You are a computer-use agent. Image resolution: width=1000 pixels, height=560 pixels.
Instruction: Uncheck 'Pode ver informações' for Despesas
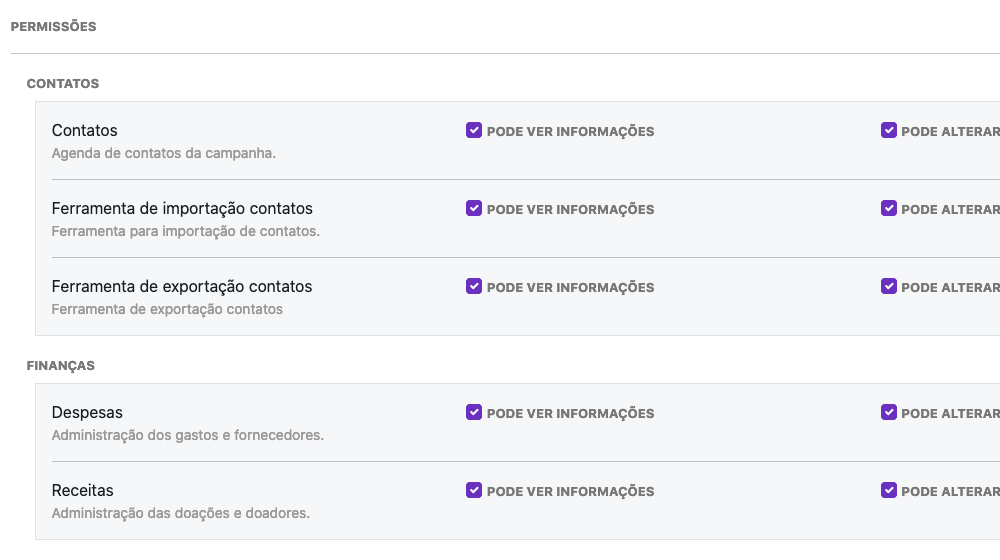pos(474,412)
